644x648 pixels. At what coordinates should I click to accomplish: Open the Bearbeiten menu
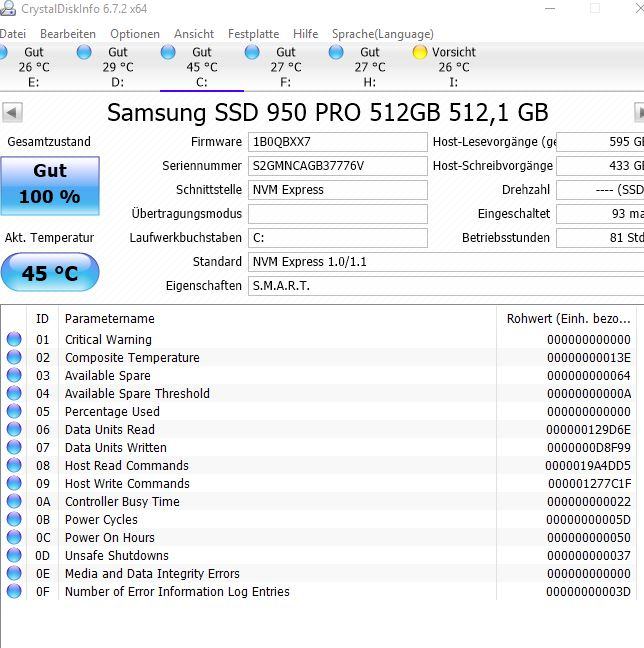[68, 34]
